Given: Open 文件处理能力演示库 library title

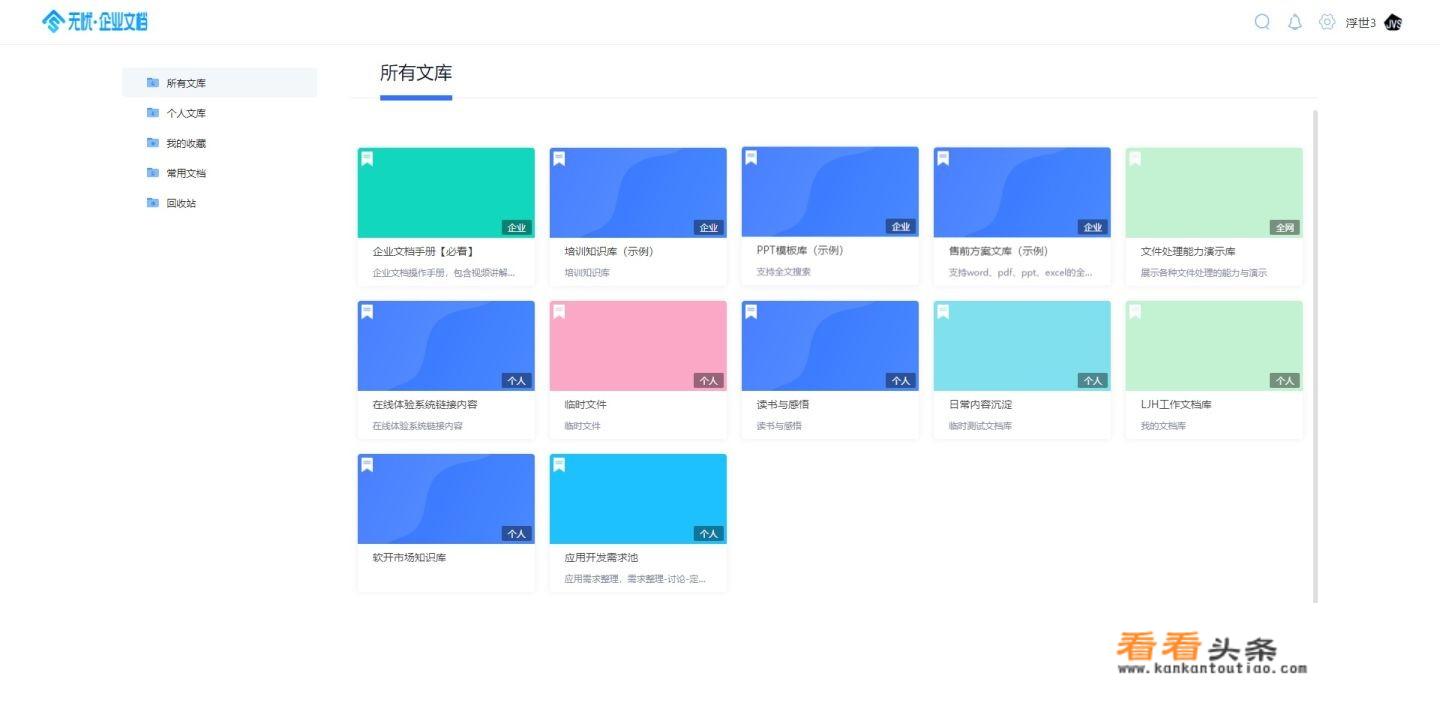Looking at the screenshot, I should pyautogui.click(x=1188, y=251).
